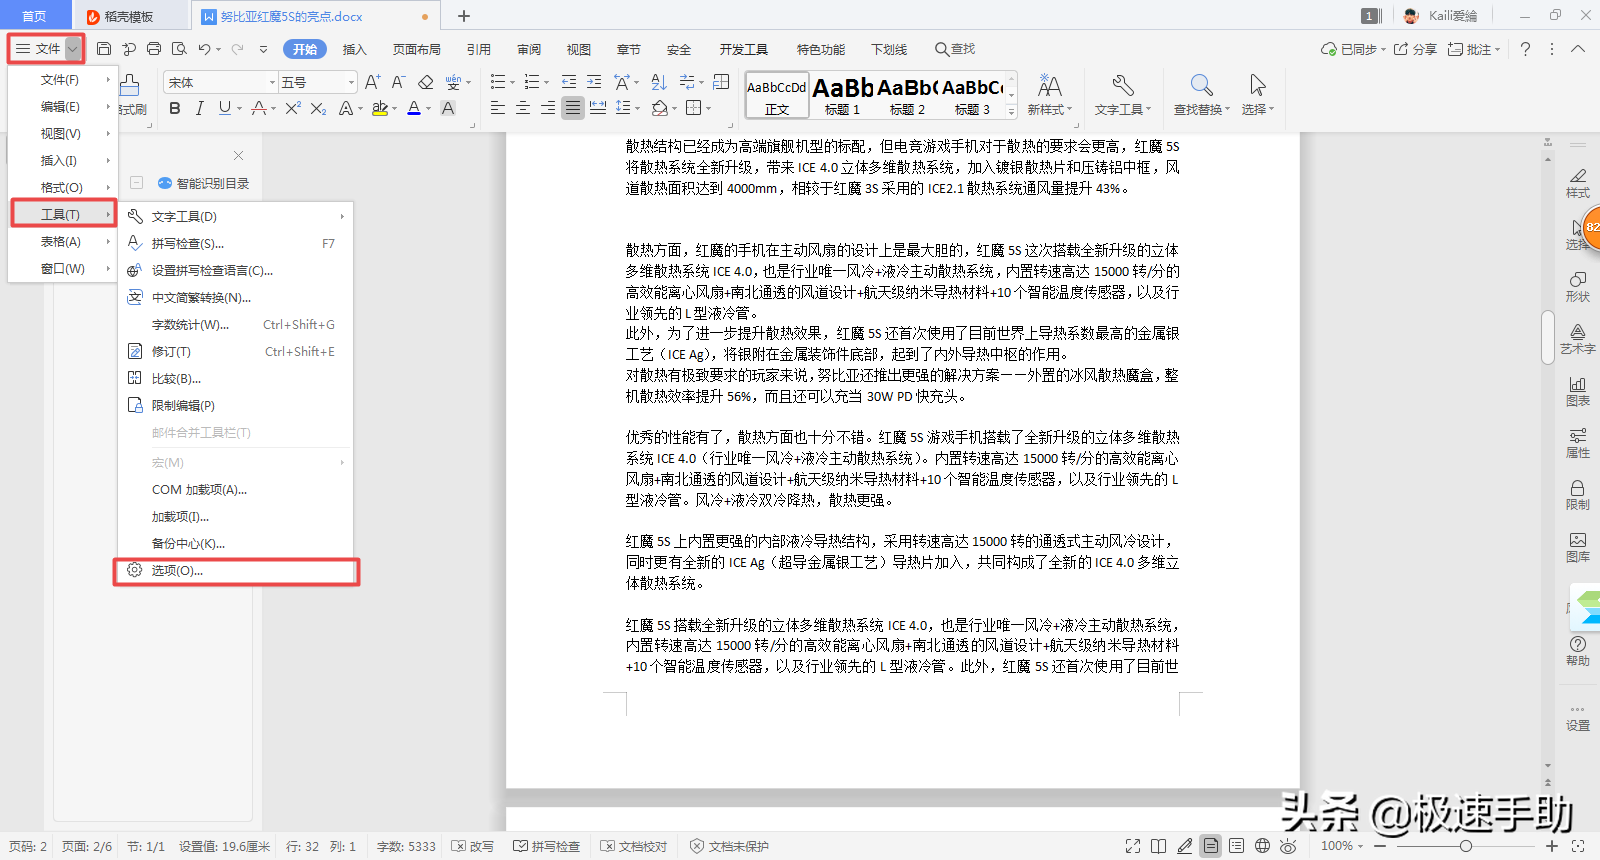Apply Subscript formatting
Viewport: 1600px width, 860px height.
(318, 108)
